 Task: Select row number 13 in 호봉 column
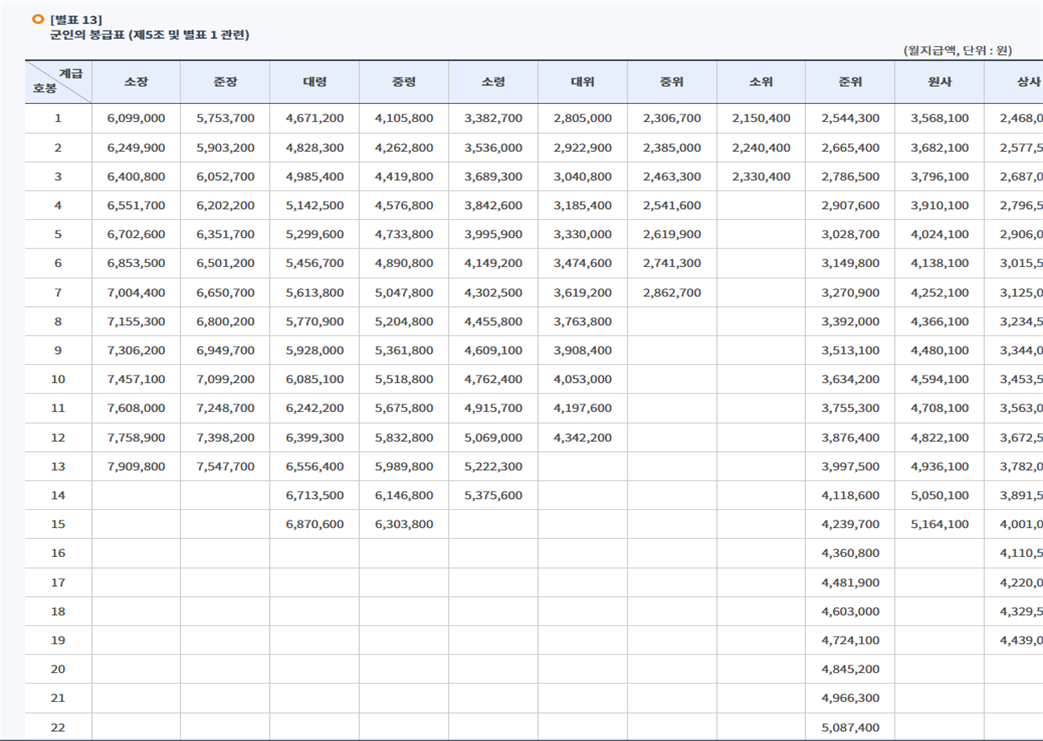pos(58,467)
